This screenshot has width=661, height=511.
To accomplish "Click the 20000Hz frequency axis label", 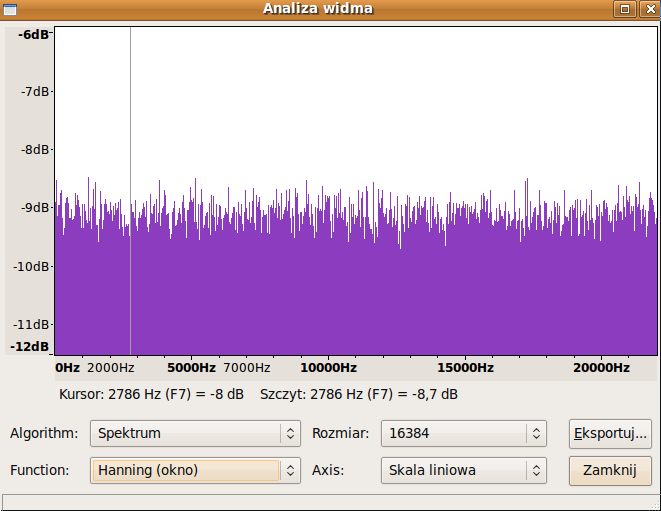I will (x=602, y=368).
